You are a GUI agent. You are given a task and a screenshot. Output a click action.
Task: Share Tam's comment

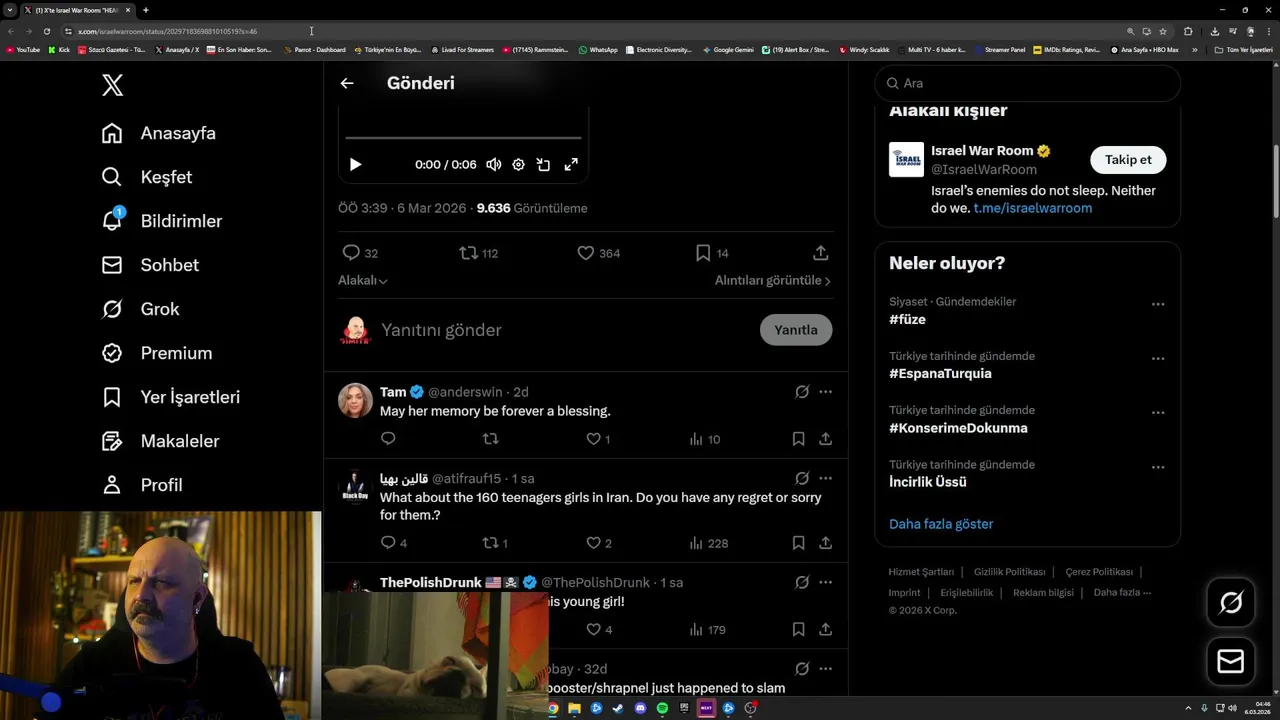tap(825, 439)
